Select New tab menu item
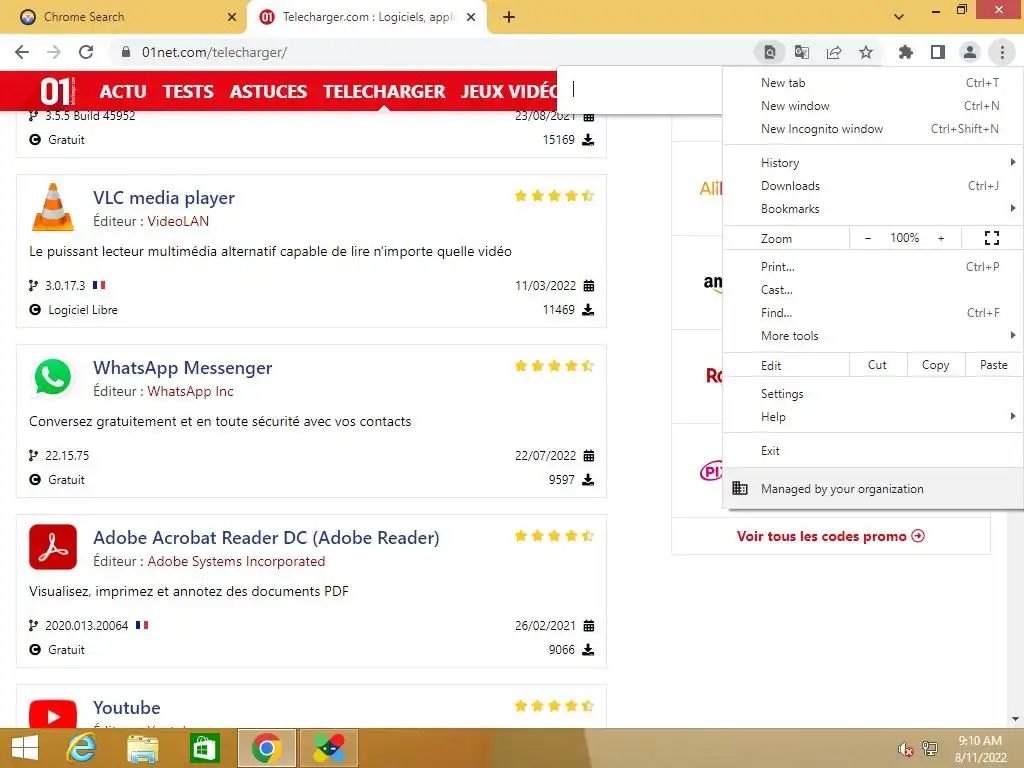 click(x=872, y=83)
